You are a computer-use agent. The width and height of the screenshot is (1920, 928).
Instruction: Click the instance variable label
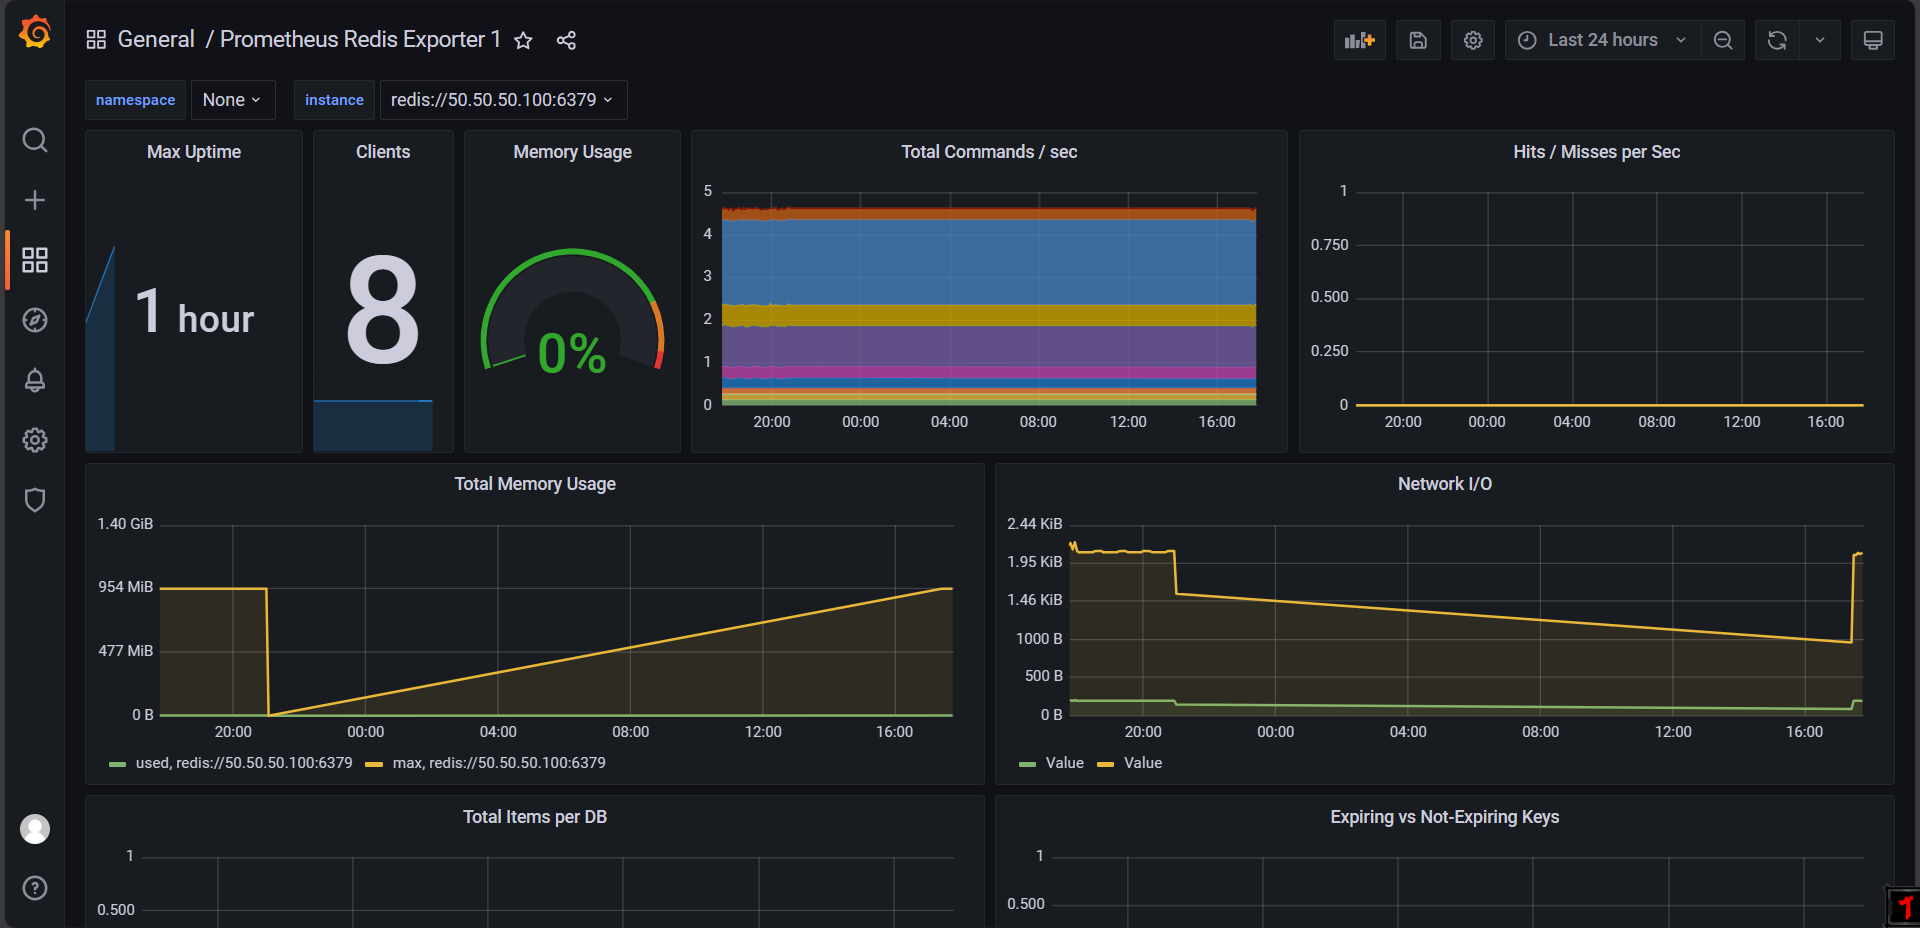coord(334,100)
